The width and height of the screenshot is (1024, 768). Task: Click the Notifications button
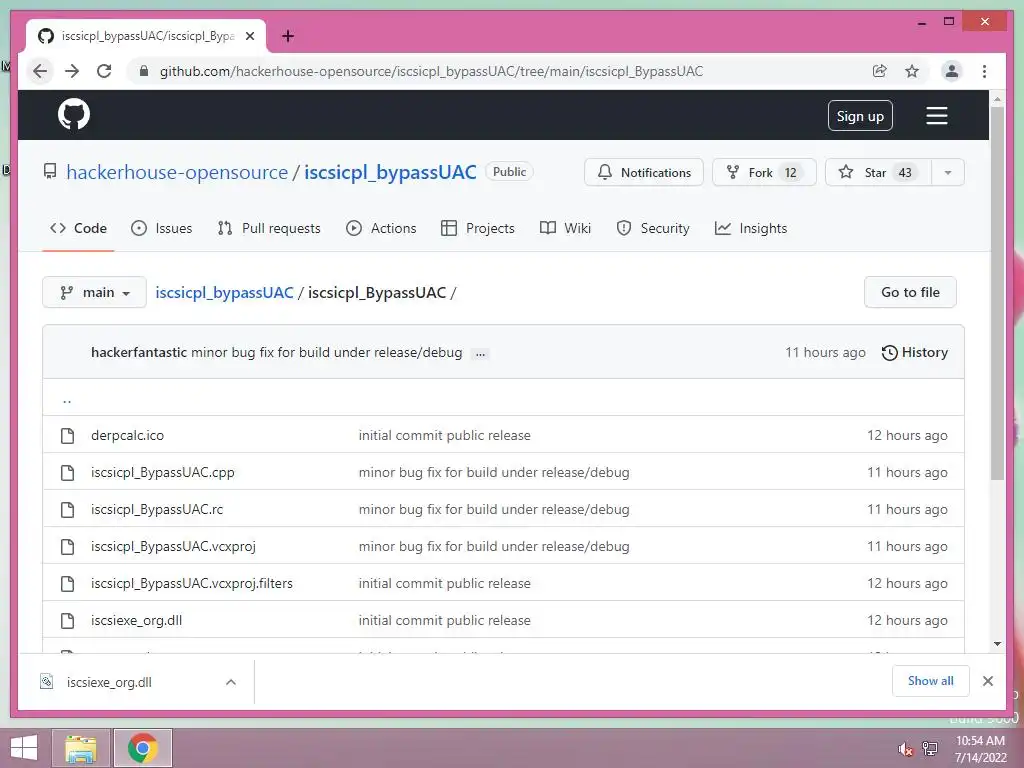(x=644, y=172)
